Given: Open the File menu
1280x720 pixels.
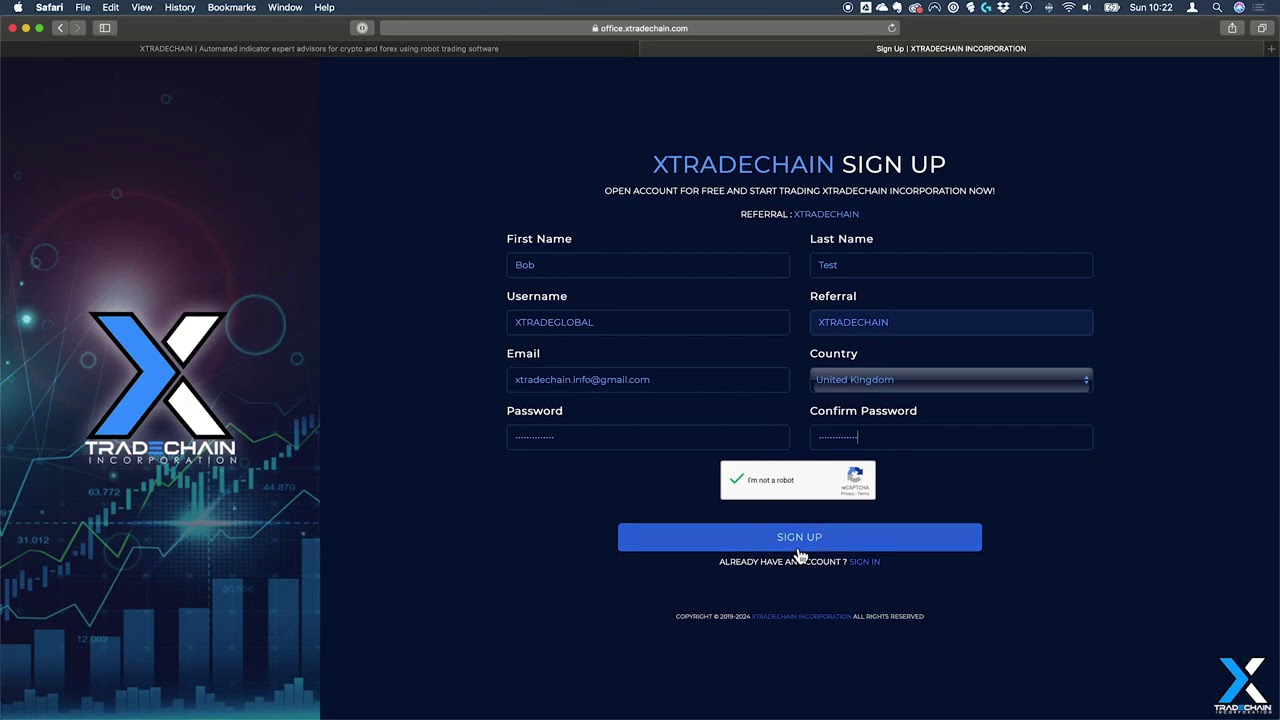Looking at the screenshot, I should (x=83, y=7).
